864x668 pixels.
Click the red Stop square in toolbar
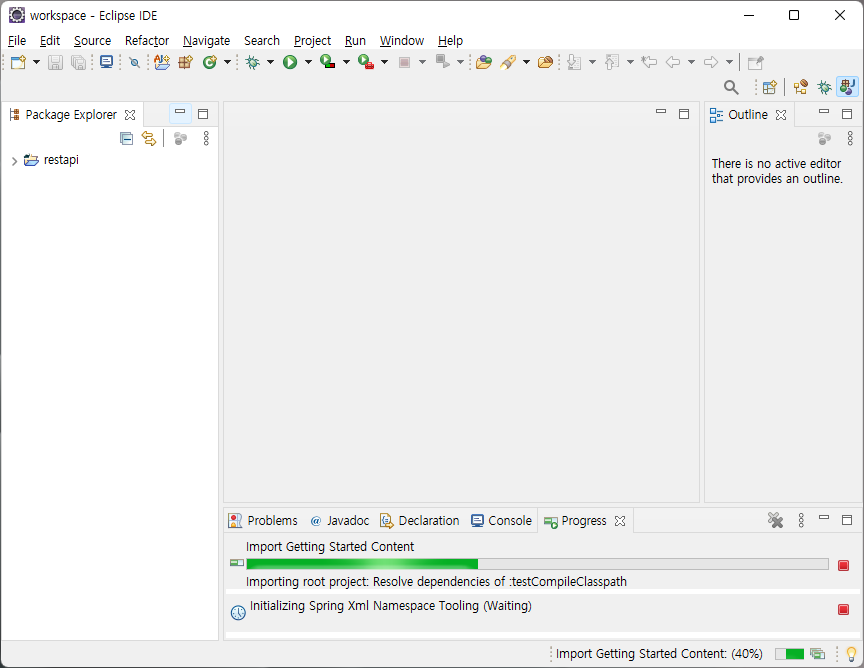pos(404,62)
